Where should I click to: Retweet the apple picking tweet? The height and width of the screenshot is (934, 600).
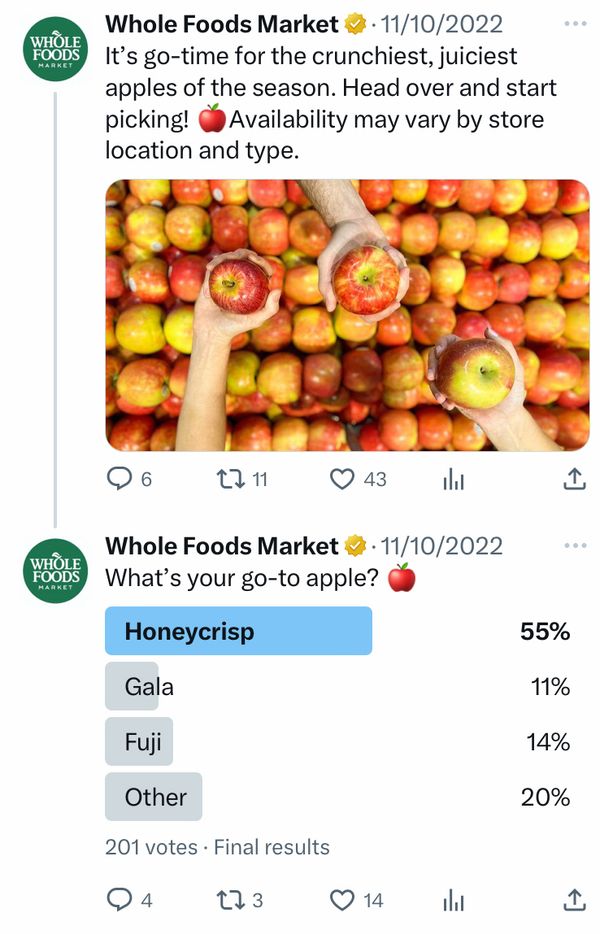pos(231,479)
